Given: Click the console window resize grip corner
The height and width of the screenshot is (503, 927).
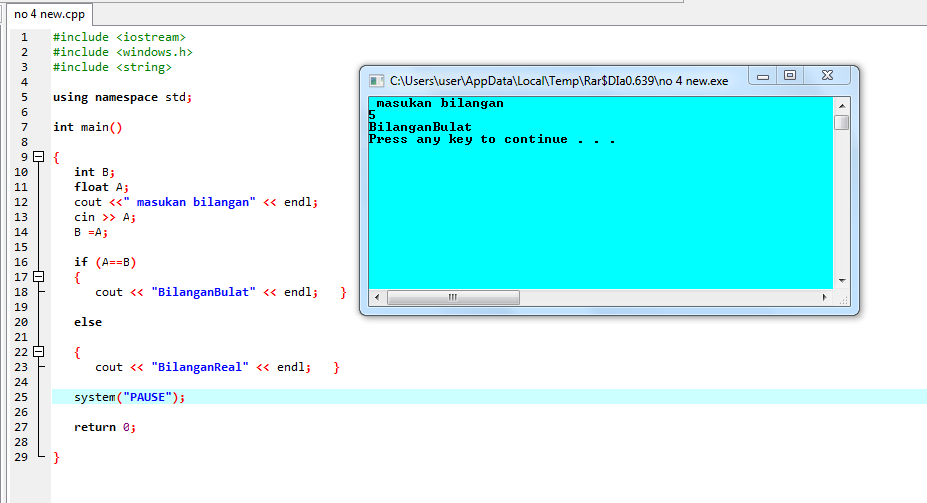Looking at the screenshot, I should click(x=842, y=299).
